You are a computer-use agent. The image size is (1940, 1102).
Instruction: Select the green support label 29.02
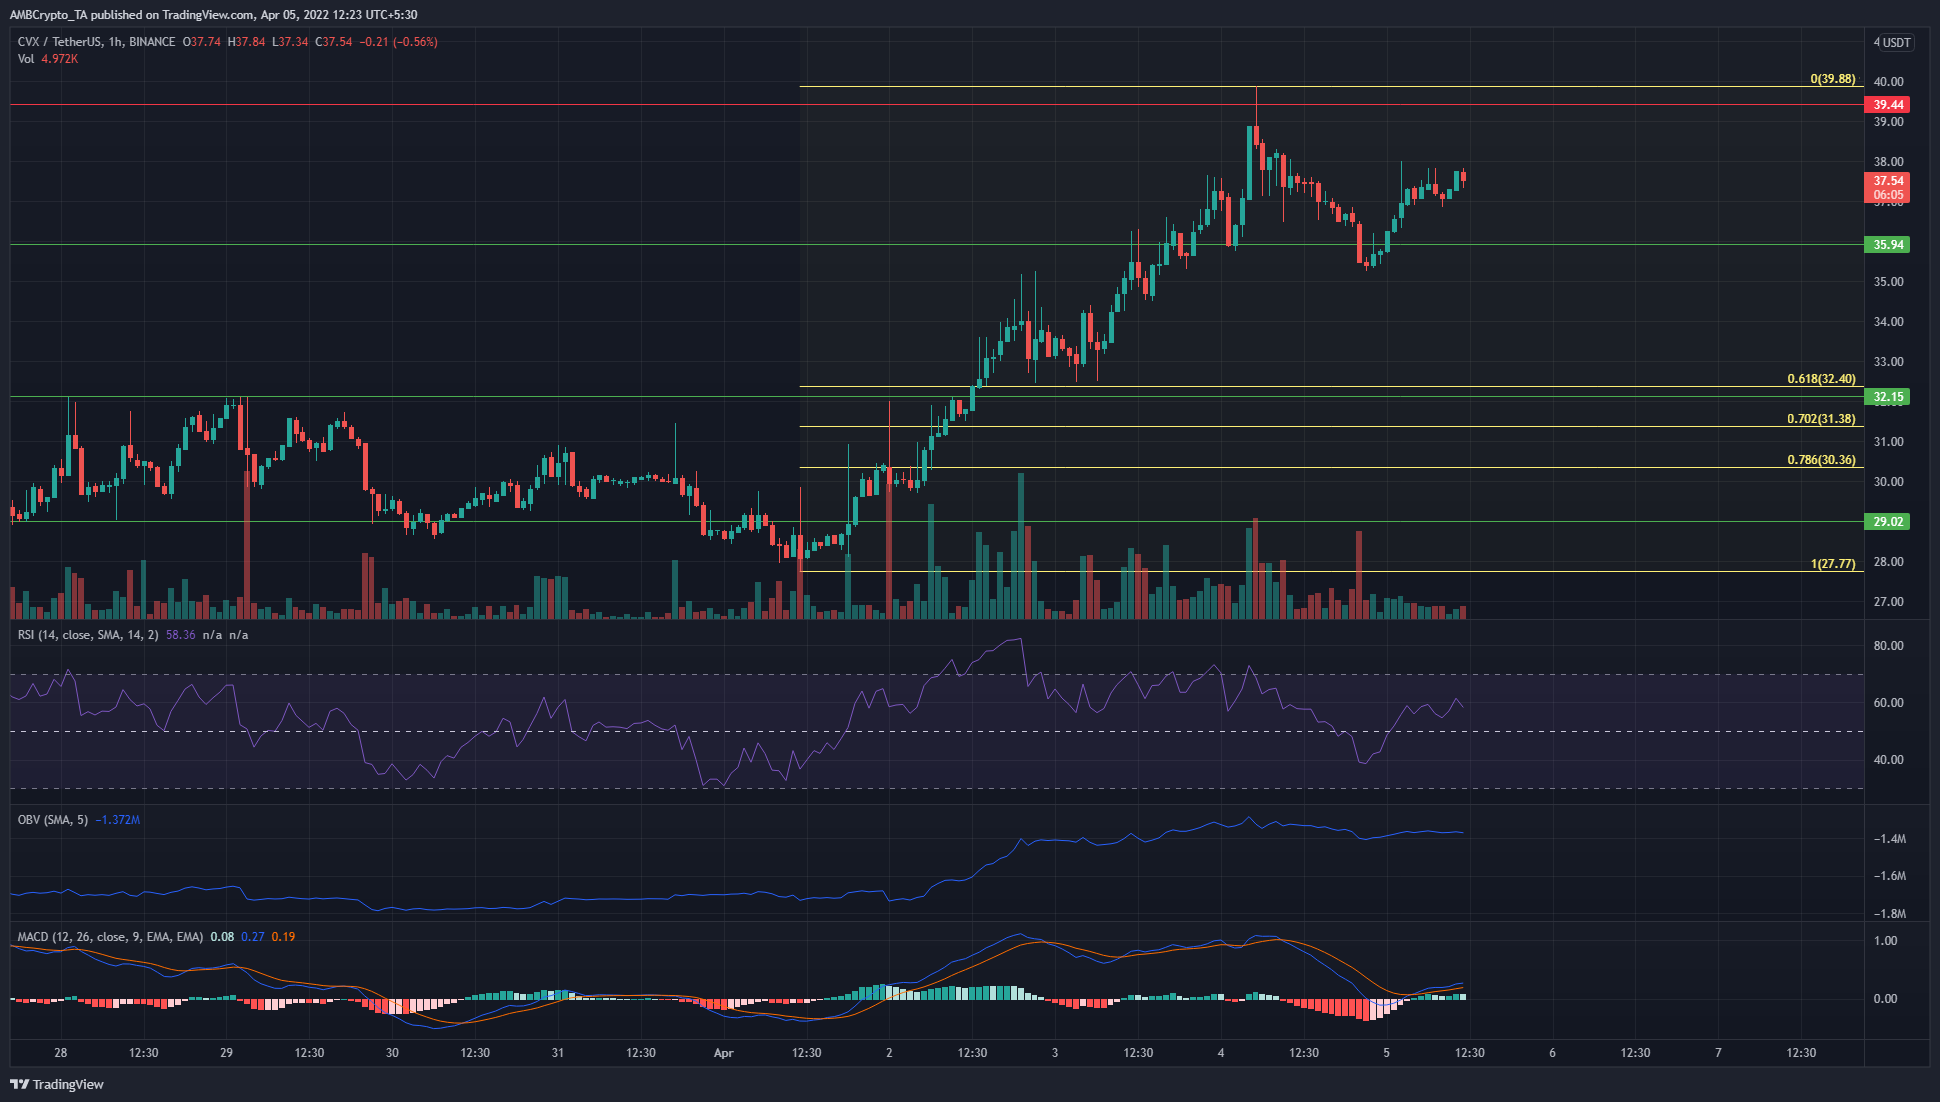pos(1889,521)
